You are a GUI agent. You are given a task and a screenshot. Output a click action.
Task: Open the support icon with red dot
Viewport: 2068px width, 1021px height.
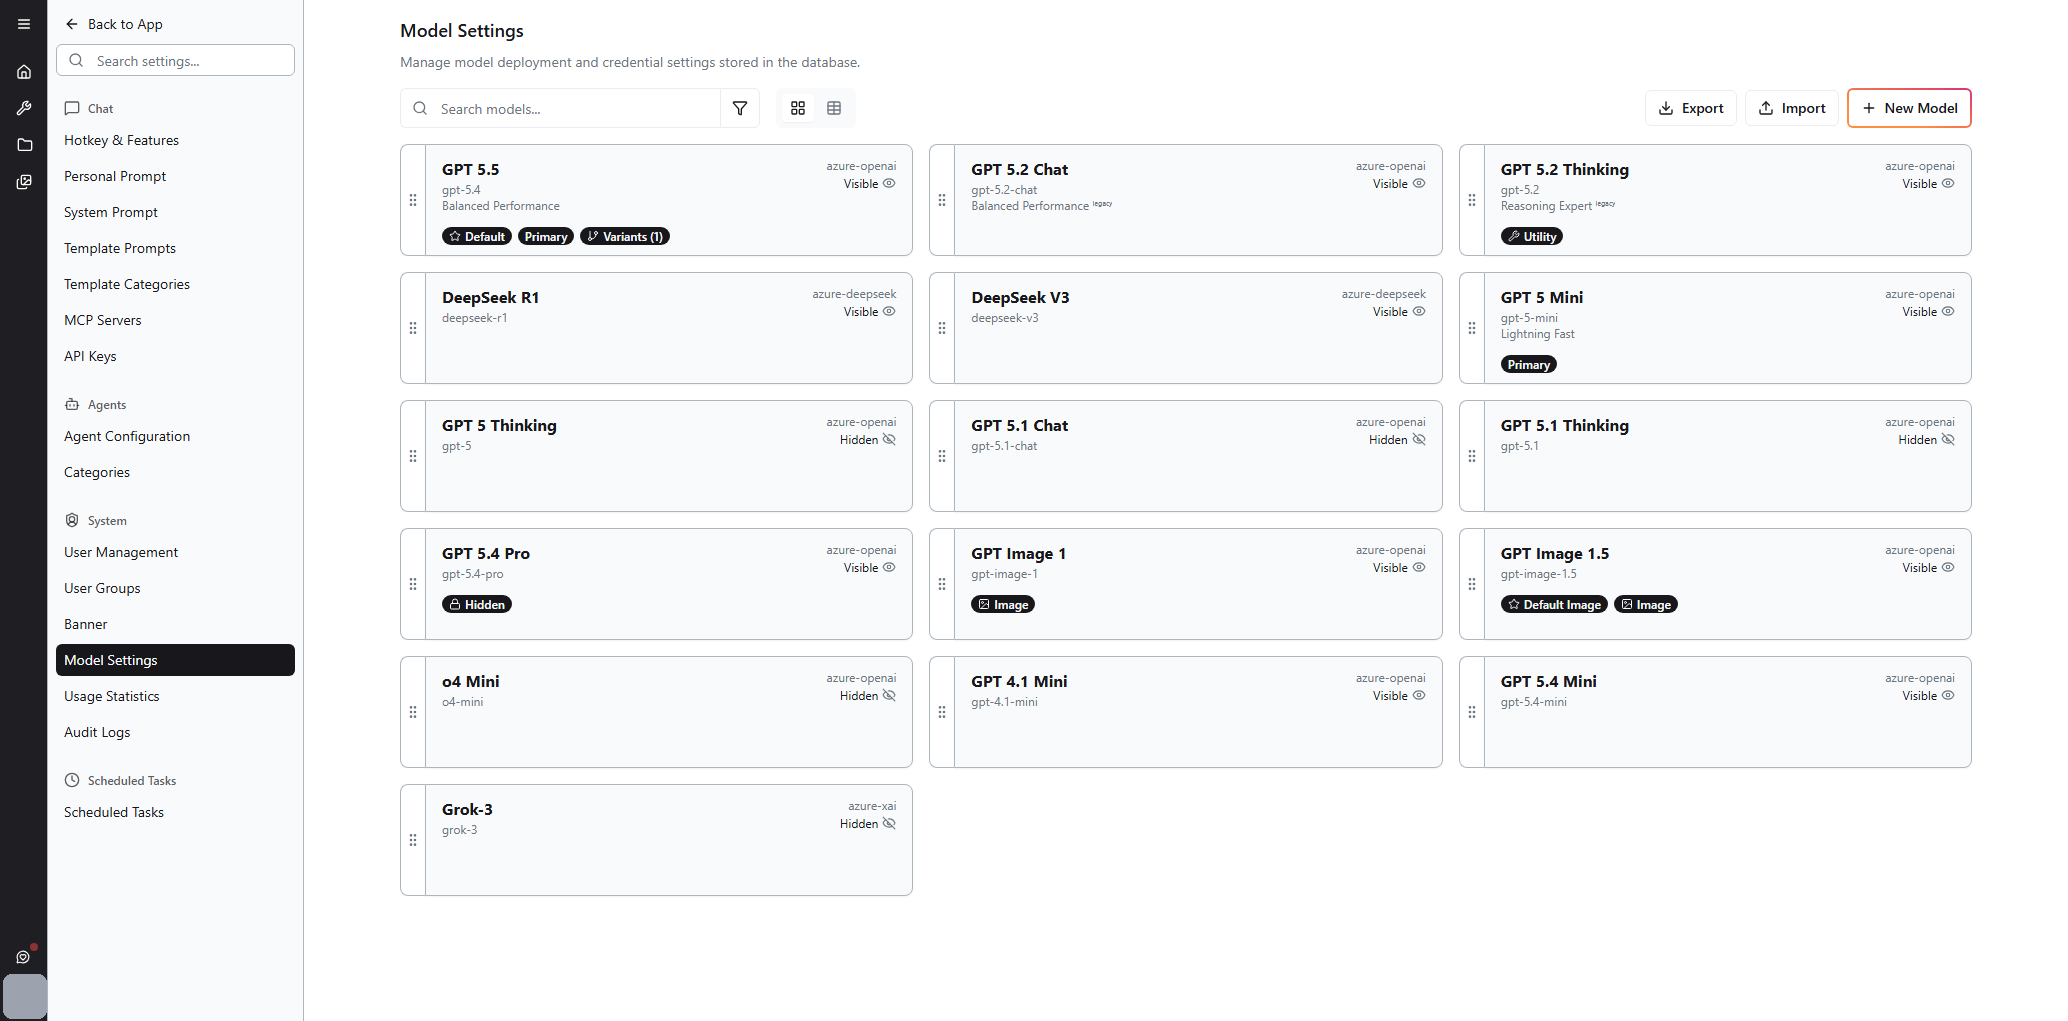click(x=24, y=956)
